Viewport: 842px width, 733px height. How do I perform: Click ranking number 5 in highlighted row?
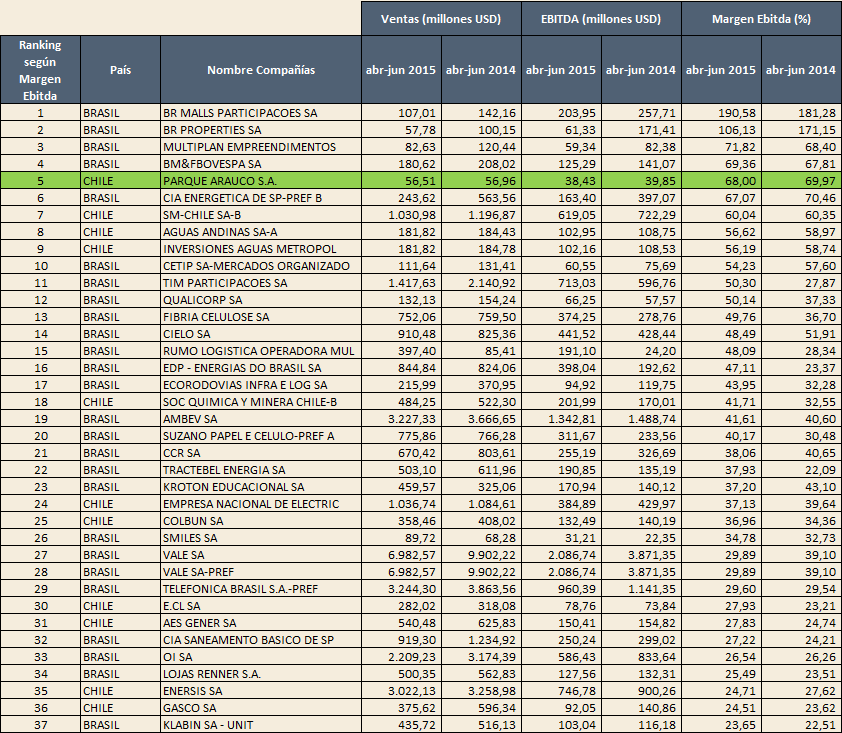[40, 181]
